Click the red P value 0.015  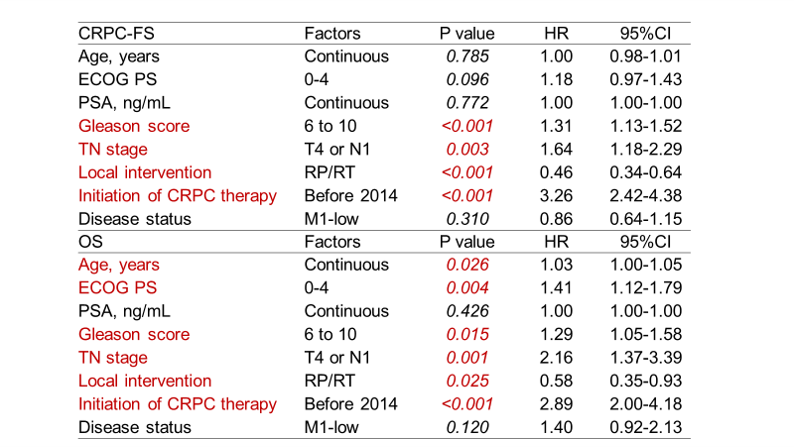[x=467, y=334]
